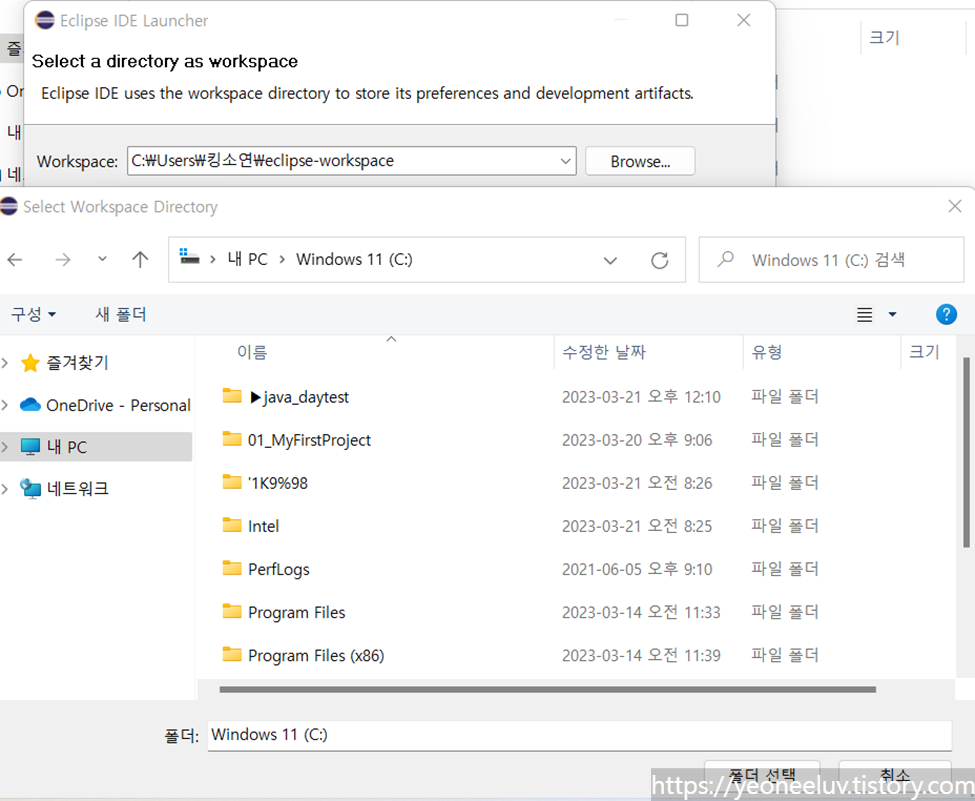975x801 pixels.
Task: Select the Program Files (x86) folder
Action: (x=316, y=655)
